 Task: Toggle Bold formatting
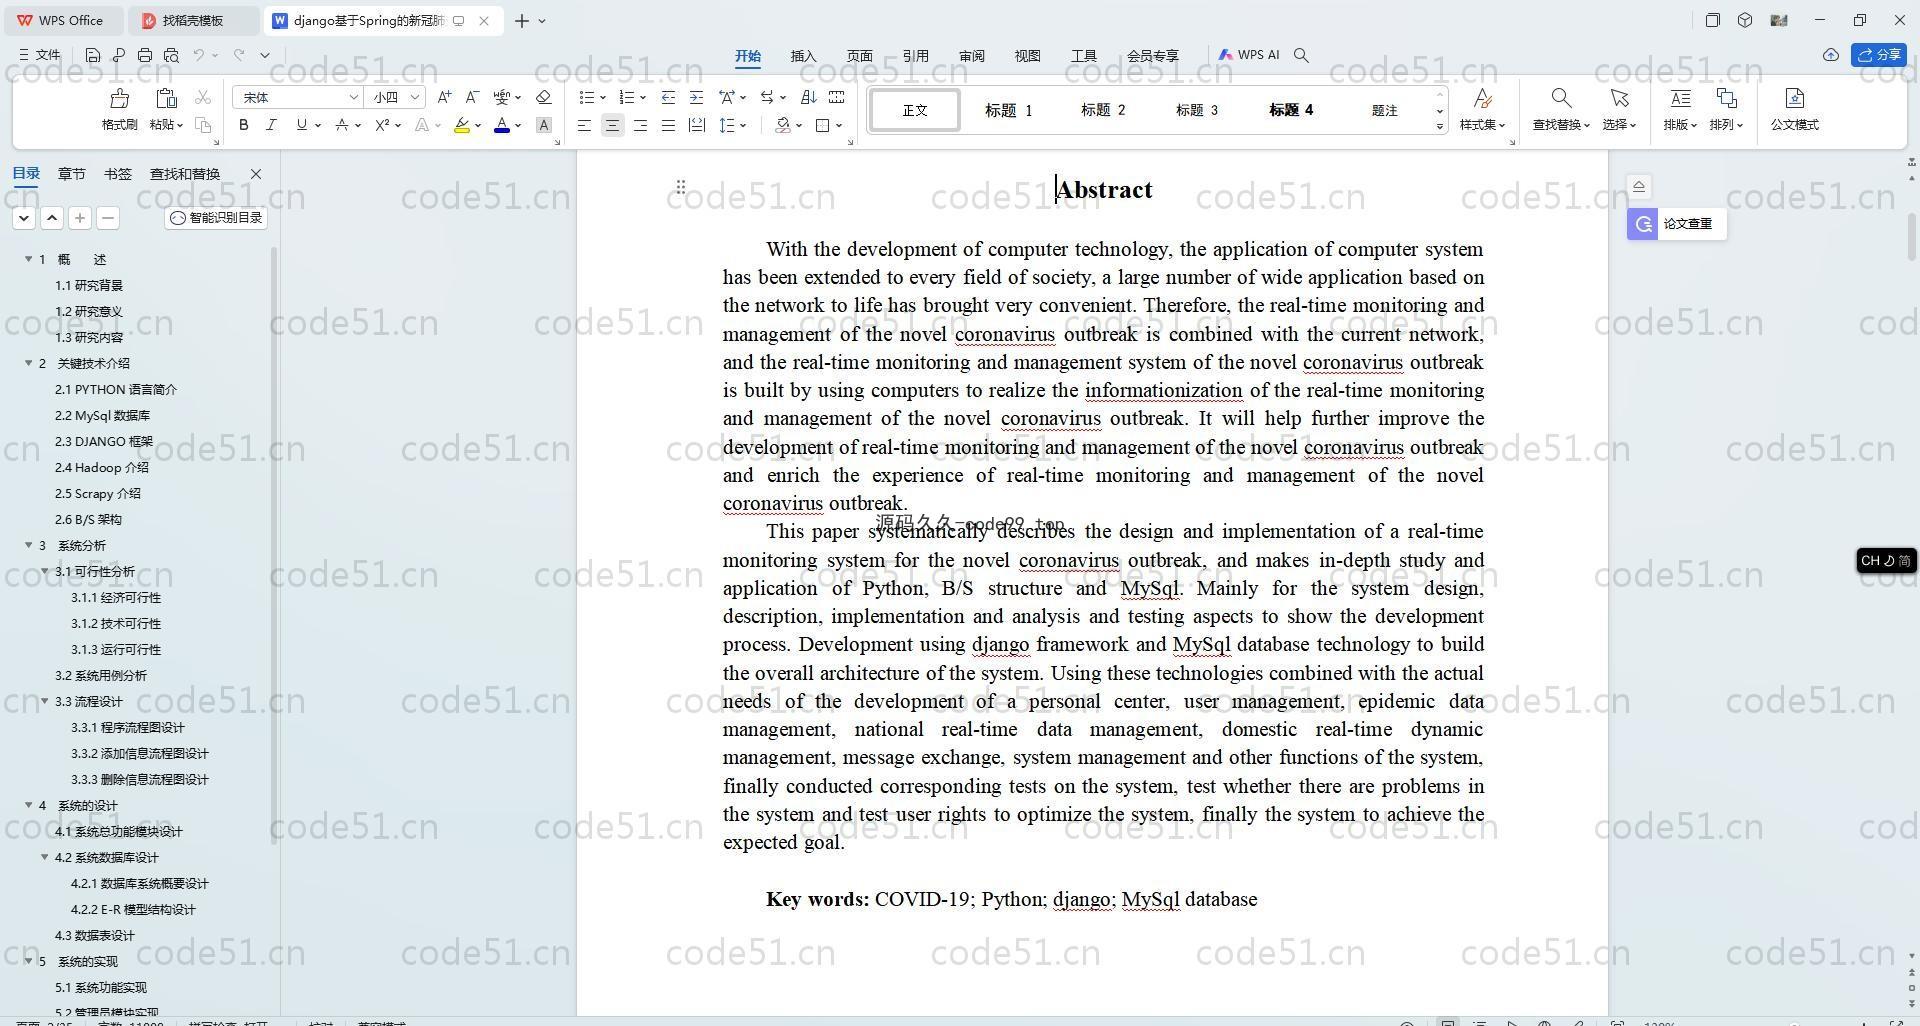tap(243, 125)
